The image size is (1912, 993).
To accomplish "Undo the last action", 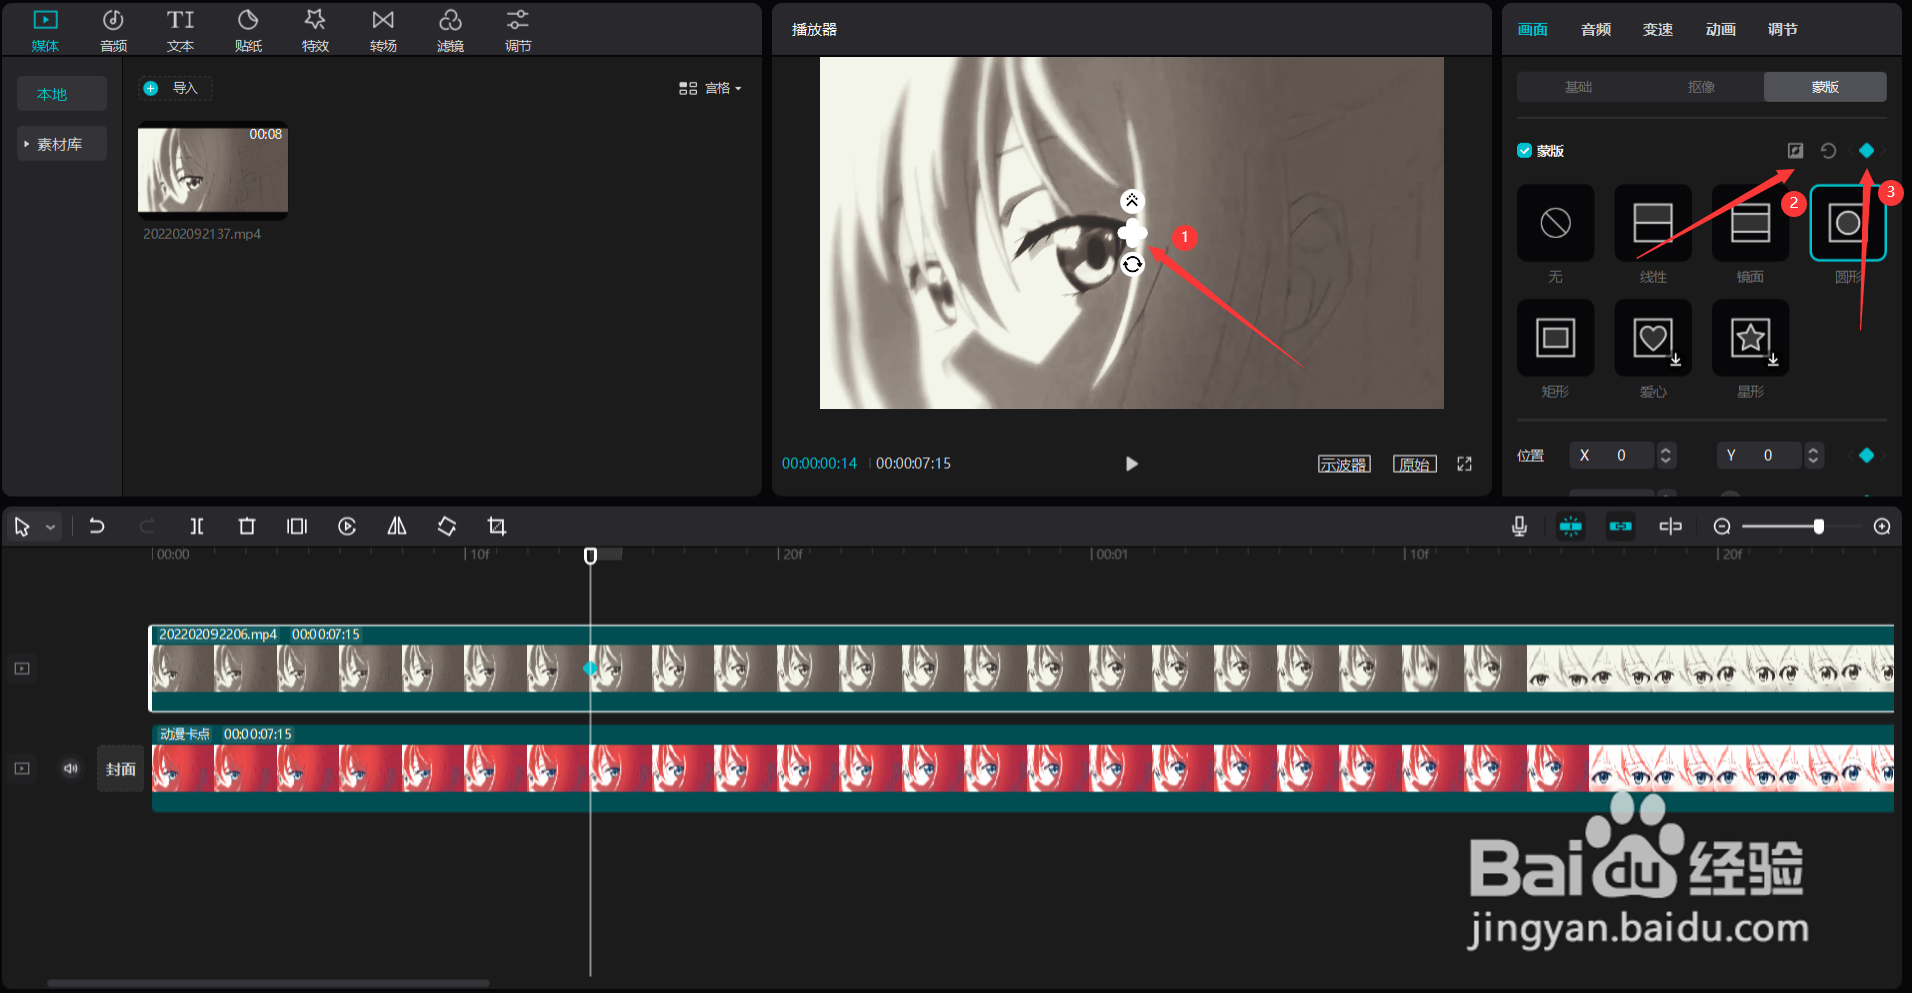I will [x=97, y=526].
